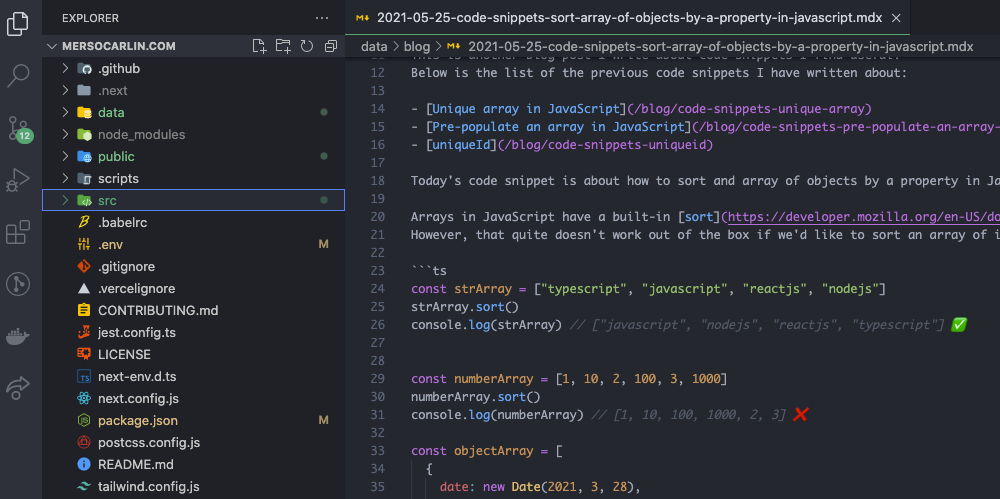Image resolution: width=1000 pixels, height=499 pixels.
Task: Open README.md file
Action: coord(194,465)
